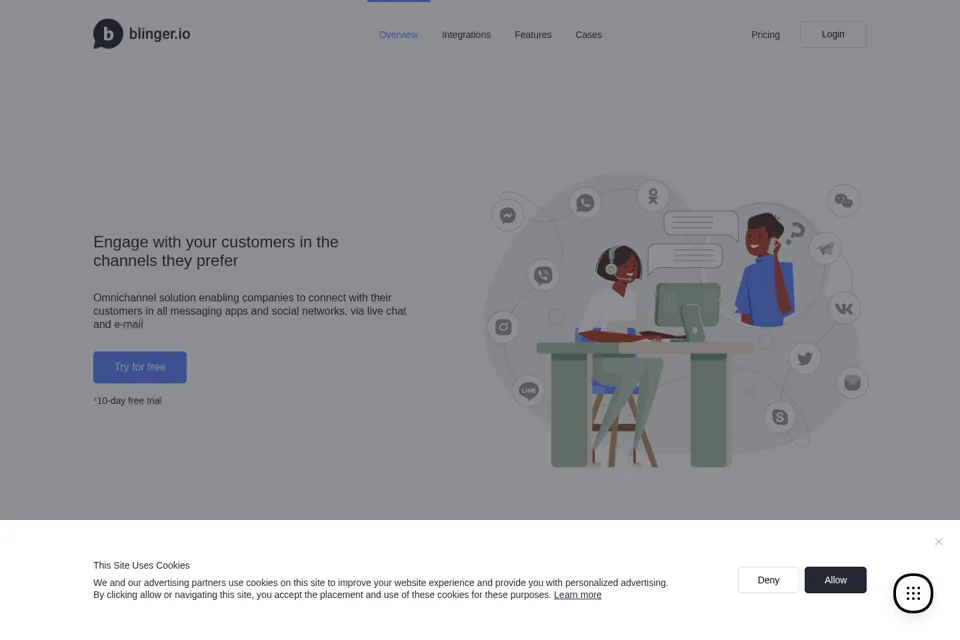Image resolution: width=960 pixels, height=640 pixels.
Task: Click the Skype channel icon
Action: coord(780,417)
